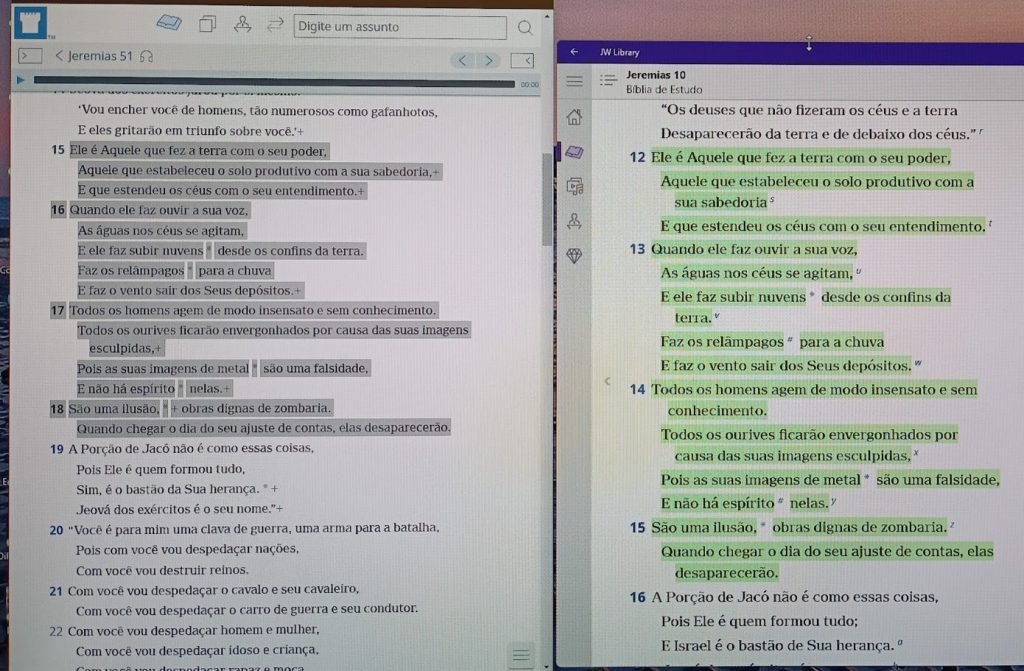Open the lines menu icon at bottom of left window
1024x671 pixels.
coord(521,655)
